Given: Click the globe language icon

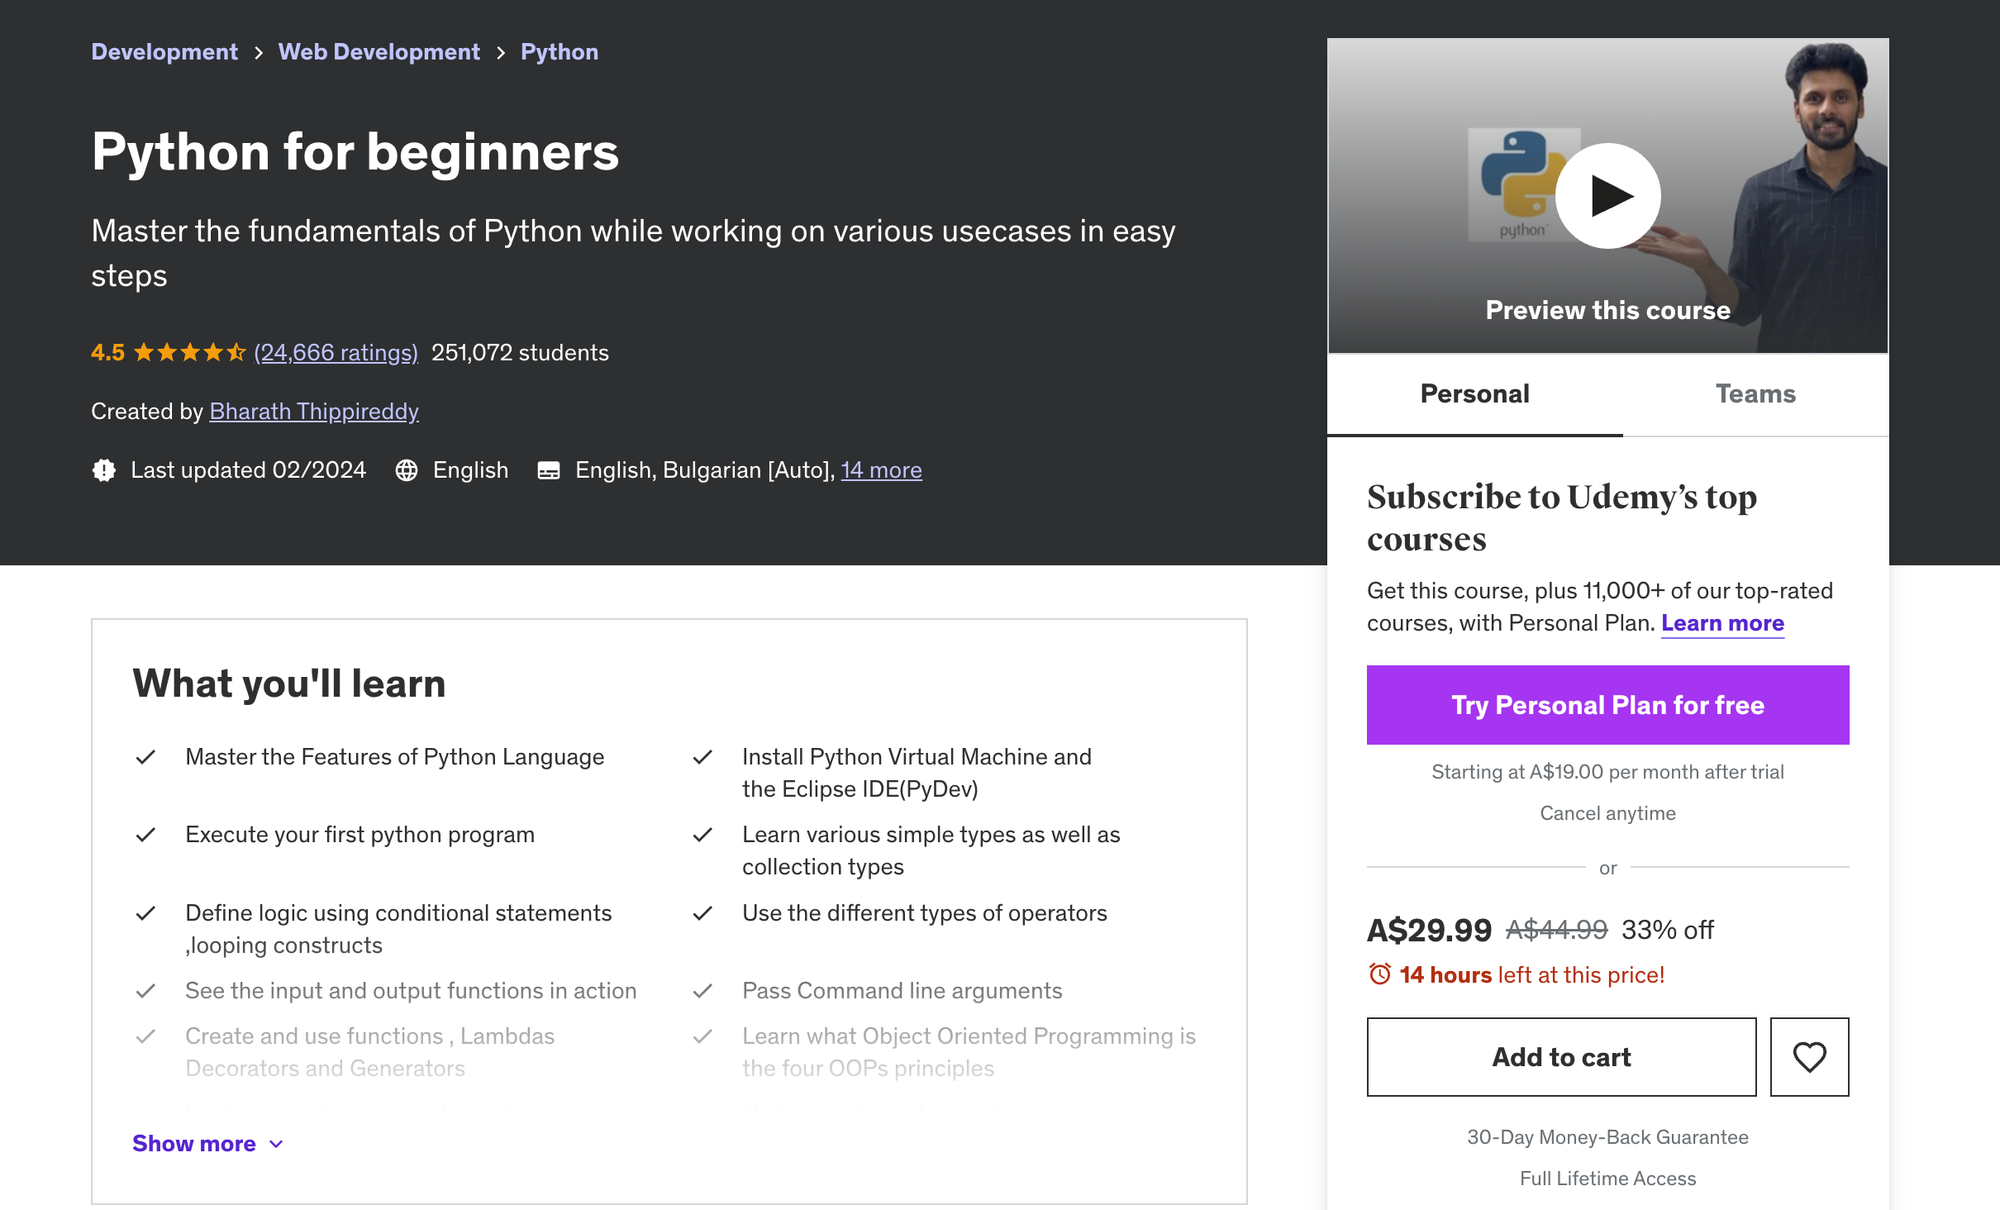Looking at the screenshot, I should pyautogui.click(x=406, y=470).
